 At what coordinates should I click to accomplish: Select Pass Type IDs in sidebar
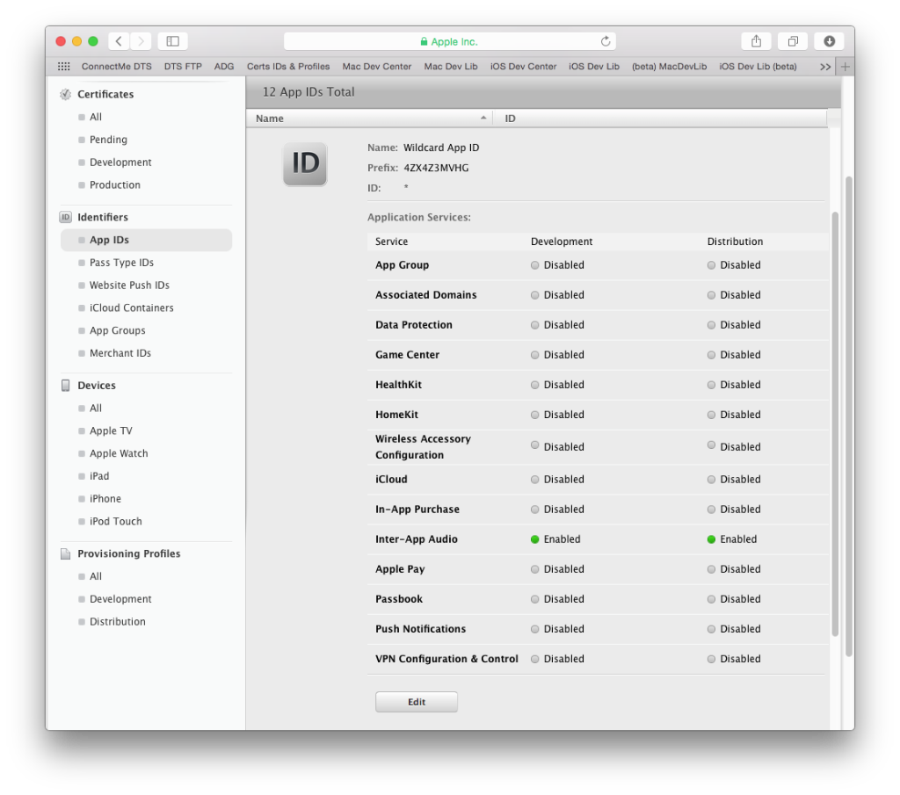[121, 263]
